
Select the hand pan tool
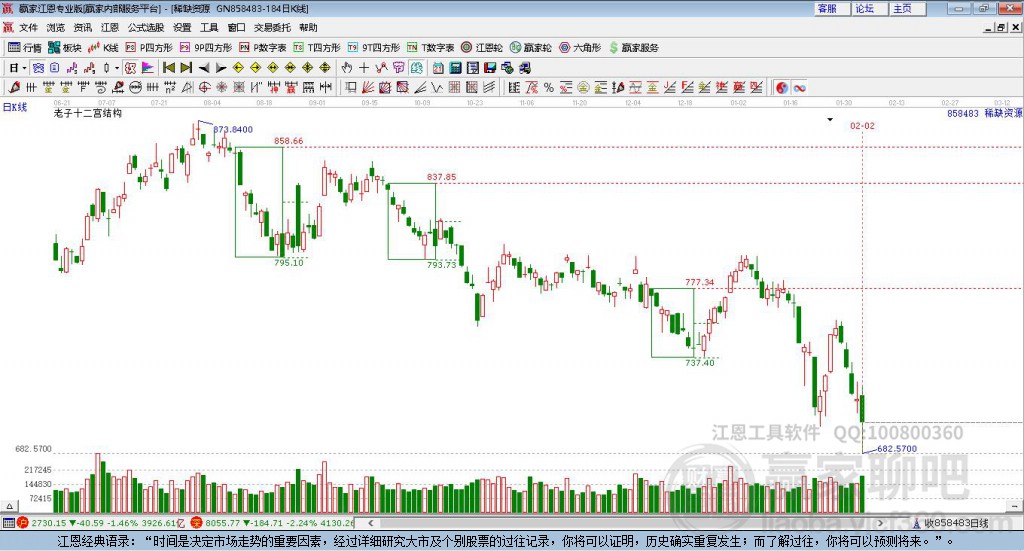[347, 68]
